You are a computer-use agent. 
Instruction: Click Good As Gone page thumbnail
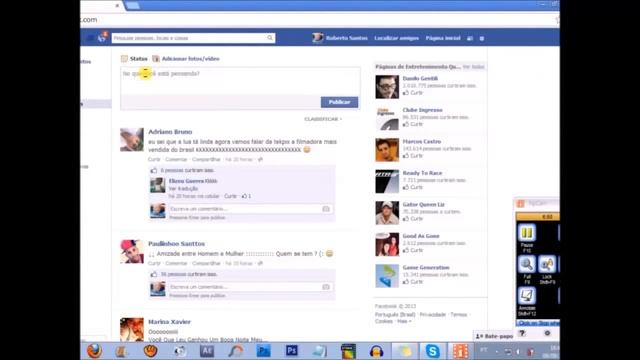(387, 244)
